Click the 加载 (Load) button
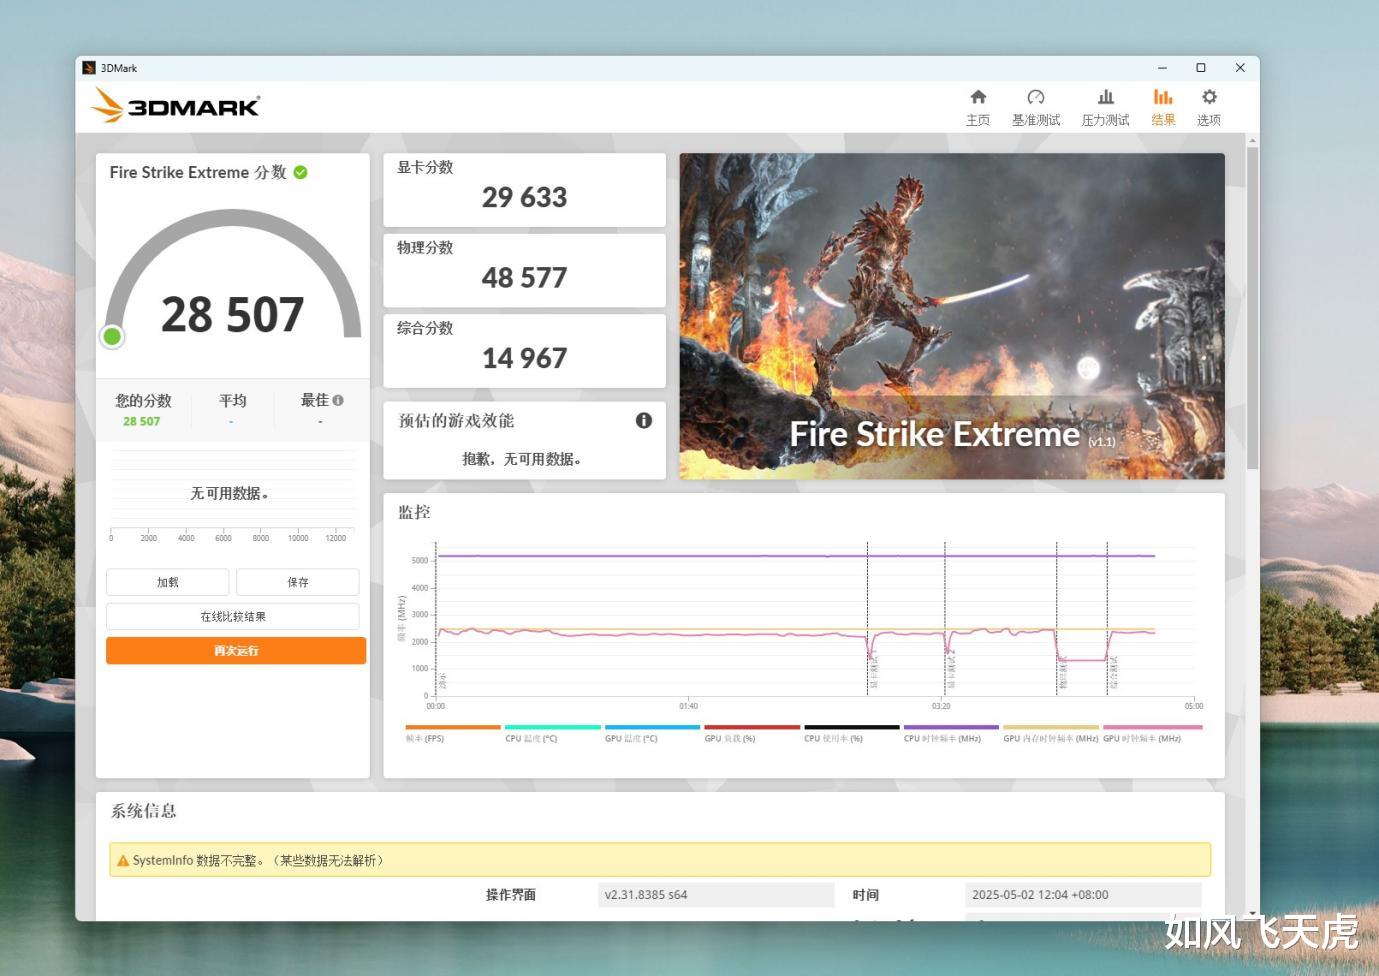The height and width of the screenshot is (976, 1379). (x=168, y=582)
